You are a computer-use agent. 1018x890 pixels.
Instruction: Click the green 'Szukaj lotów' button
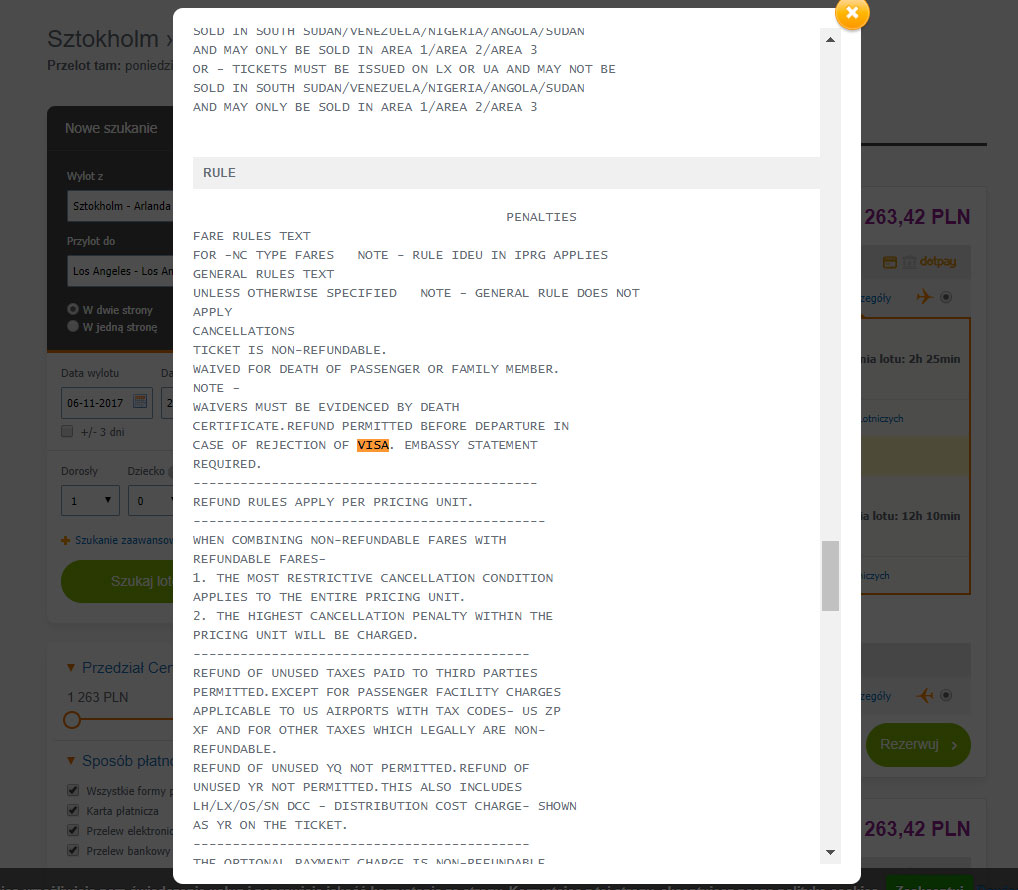pos(118,581)
